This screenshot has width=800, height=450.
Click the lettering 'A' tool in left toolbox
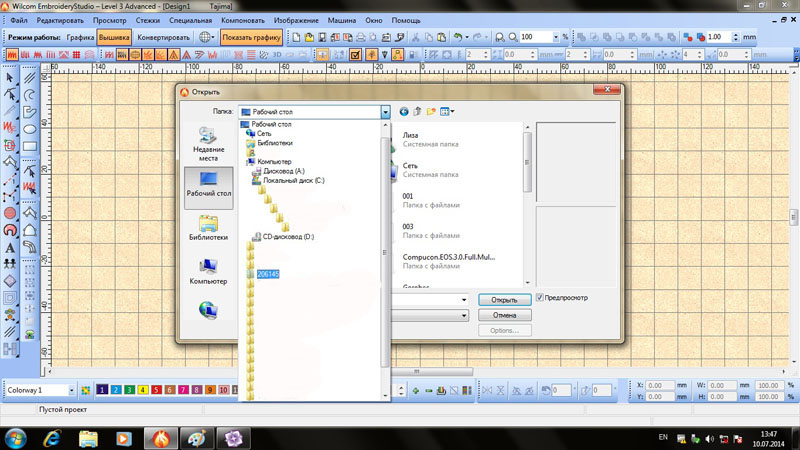[10, 247]
